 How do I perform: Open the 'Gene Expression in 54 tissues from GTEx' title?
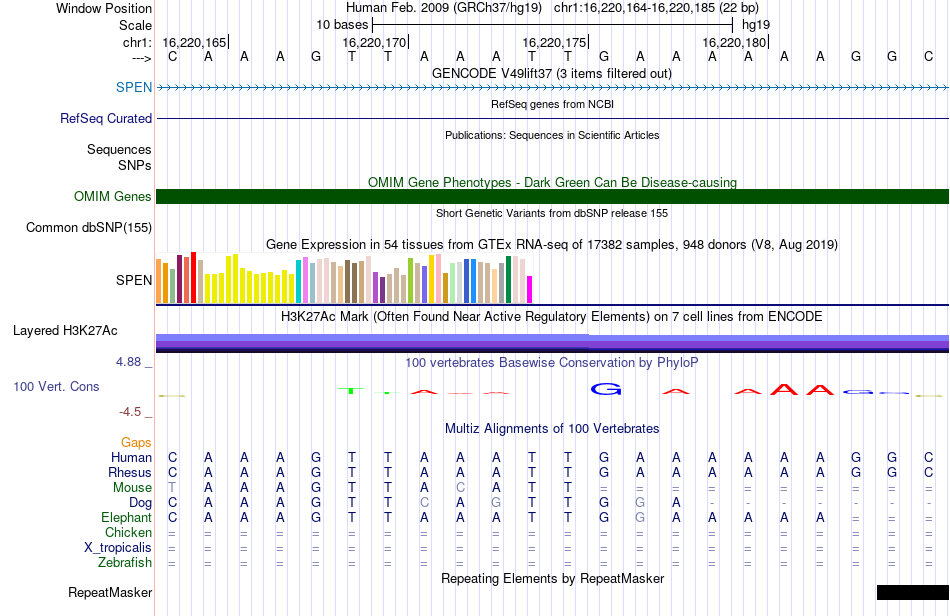(x=552, y=245)
